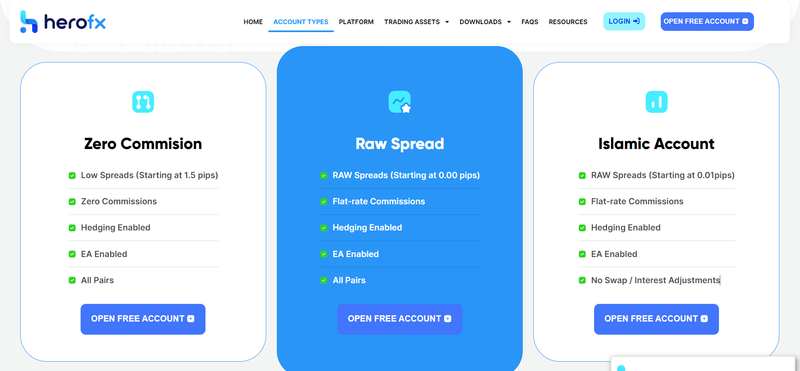Screen dimensions: 800x371
Task: Click checkmark beside EA Enabled in Islamic Account
Action: (x=582, y=254)
